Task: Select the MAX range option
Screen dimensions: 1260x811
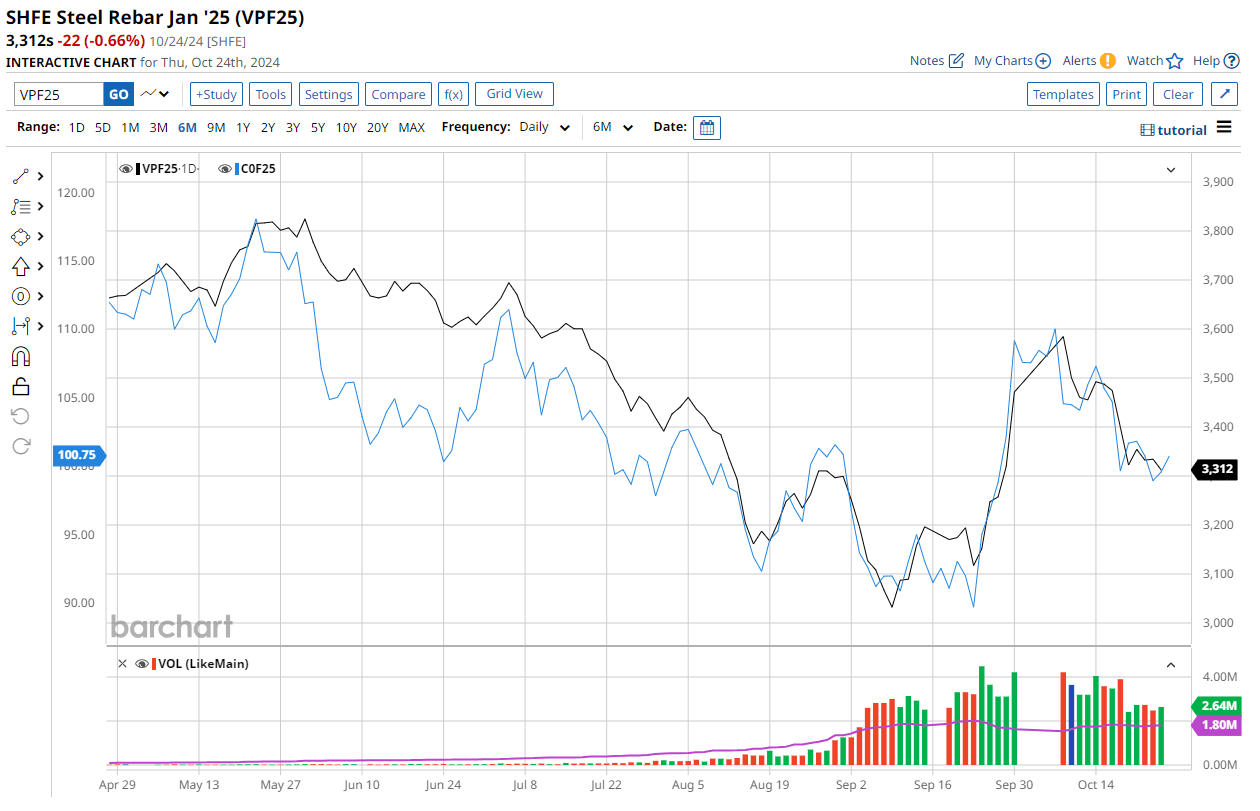Action: click(411, 127)
